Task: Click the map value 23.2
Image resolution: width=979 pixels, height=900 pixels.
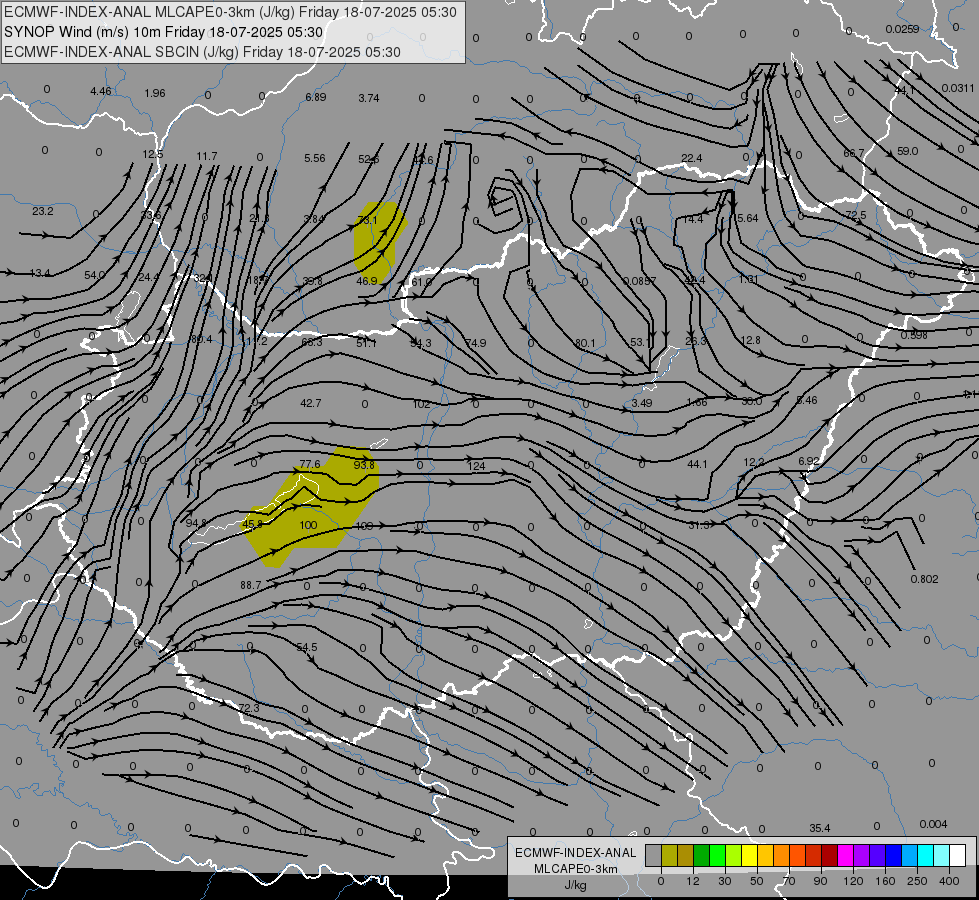Action: click(42, 211)
